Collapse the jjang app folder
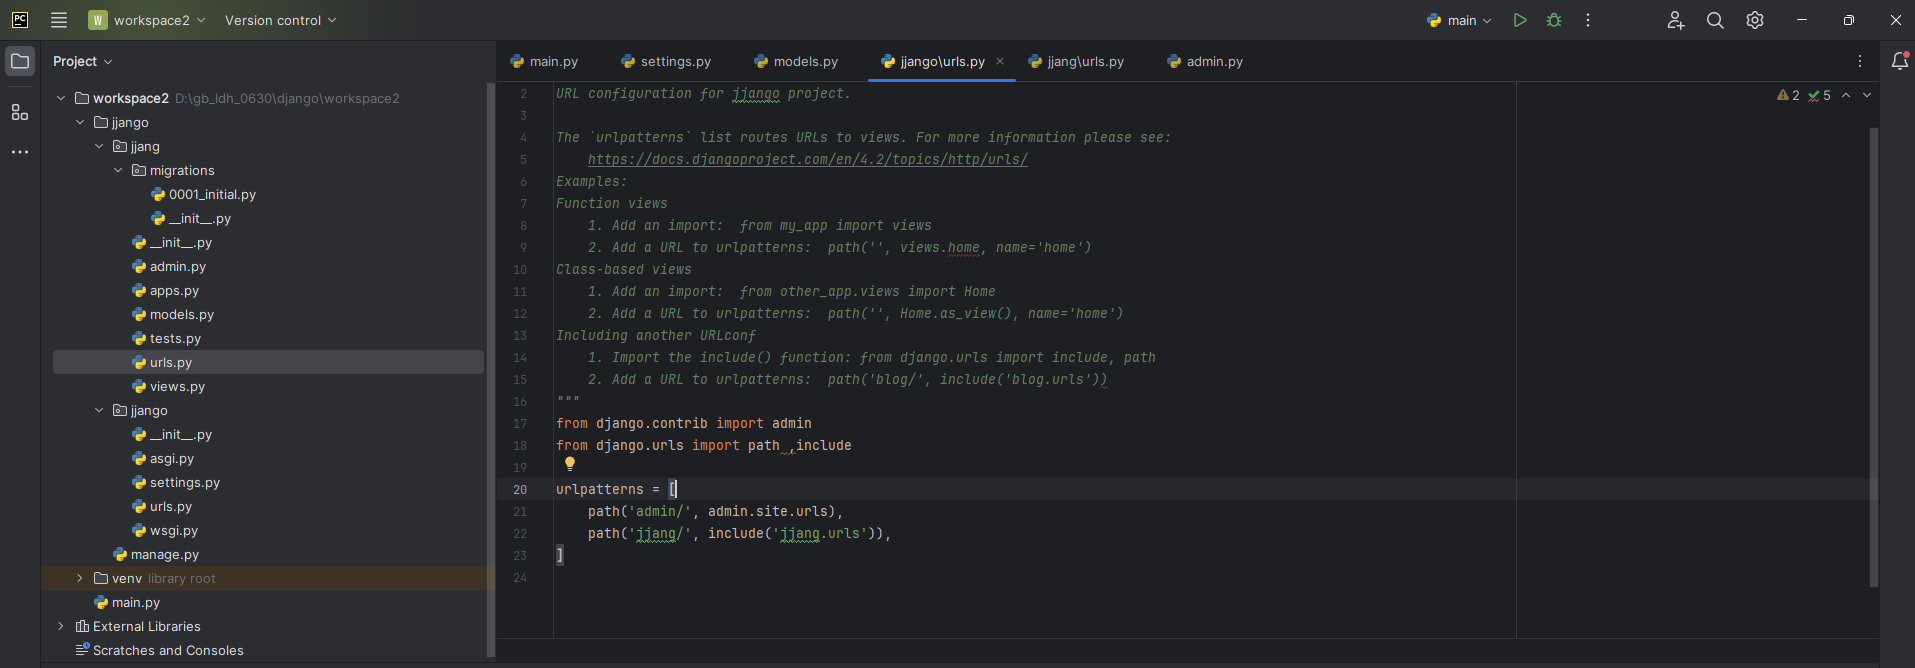Viewport: 1915px width, 668px height. pyautogui.click(x=99, y=146)
